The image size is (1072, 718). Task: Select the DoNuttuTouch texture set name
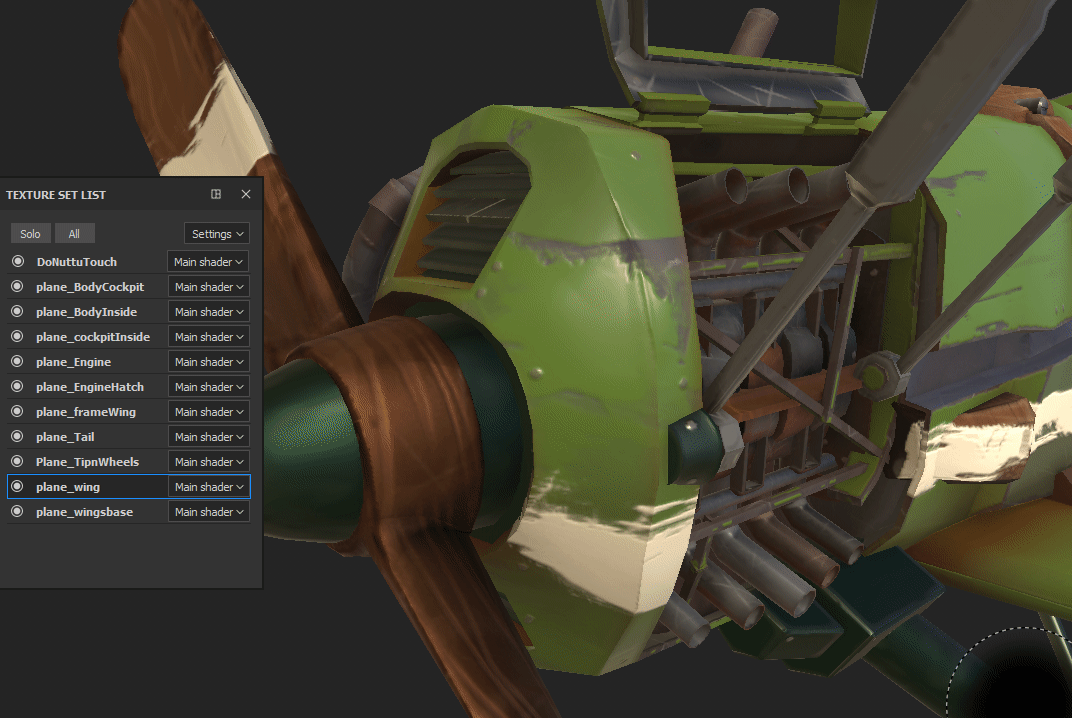(x=77, y=262)
